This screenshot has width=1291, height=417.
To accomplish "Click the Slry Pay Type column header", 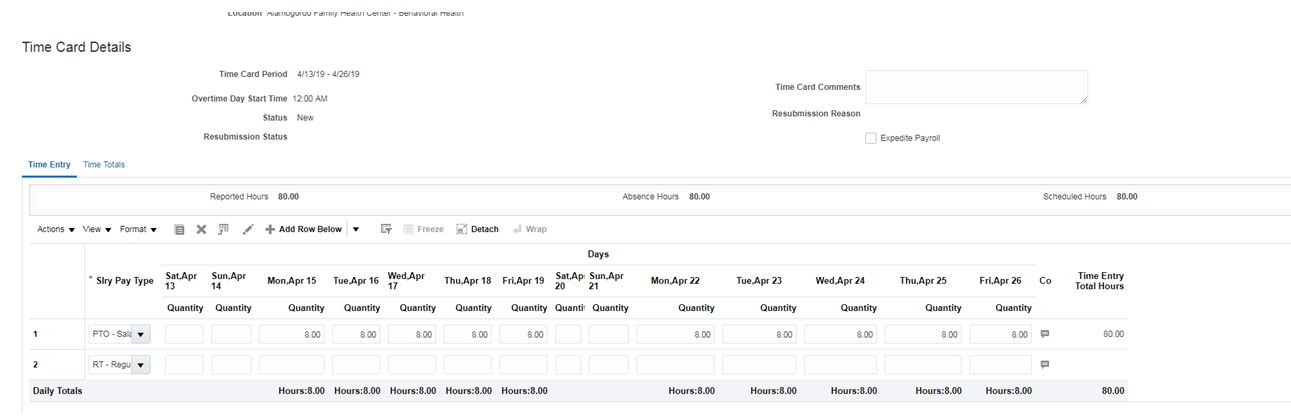I will 125,281.
